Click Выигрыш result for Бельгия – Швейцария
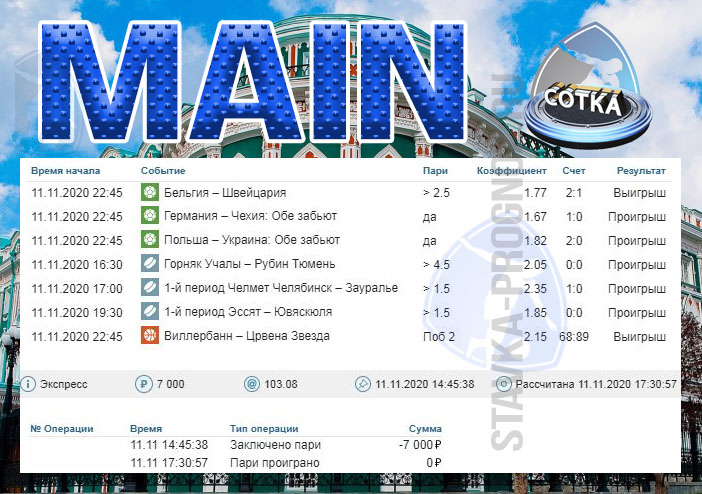702x494 pixels. click(639, 193)
